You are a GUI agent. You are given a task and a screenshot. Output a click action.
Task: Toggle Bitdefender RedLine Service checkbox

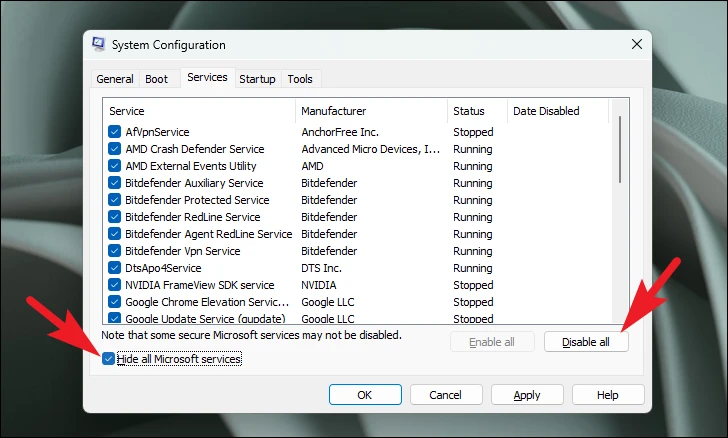(114, 216)
